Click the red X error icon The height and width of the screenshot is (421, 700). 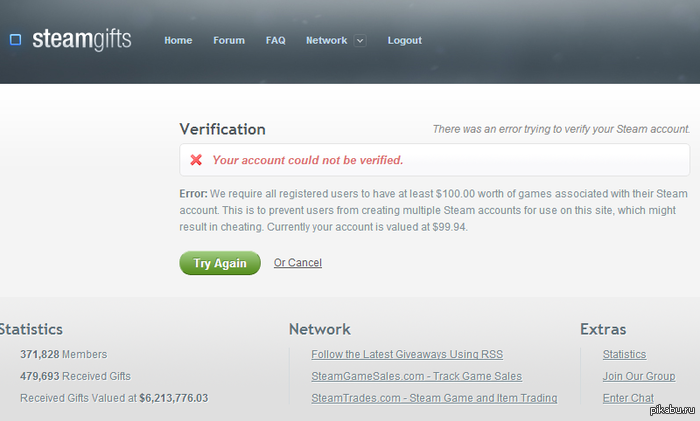(196, 160)
